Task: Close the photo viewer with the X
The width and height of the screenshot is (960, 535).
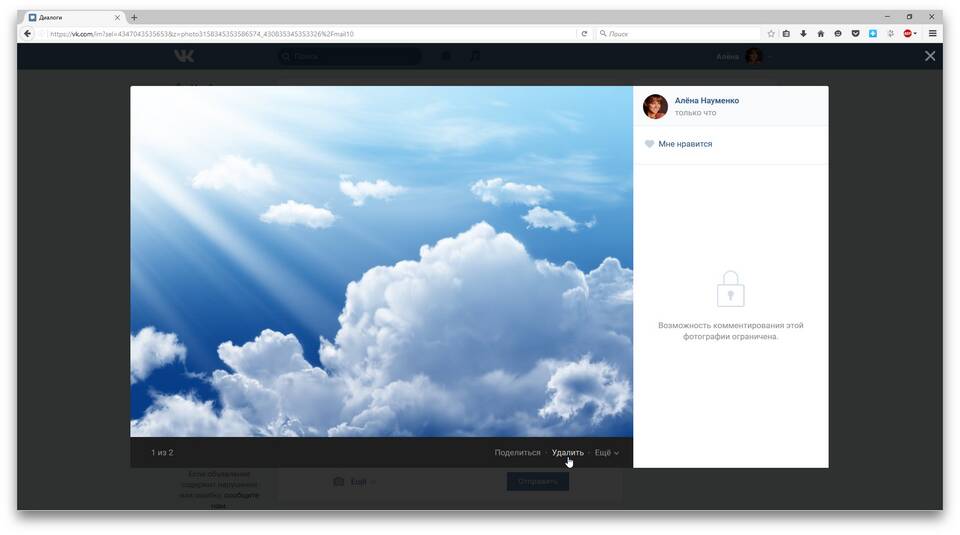Action: [930, 56]
